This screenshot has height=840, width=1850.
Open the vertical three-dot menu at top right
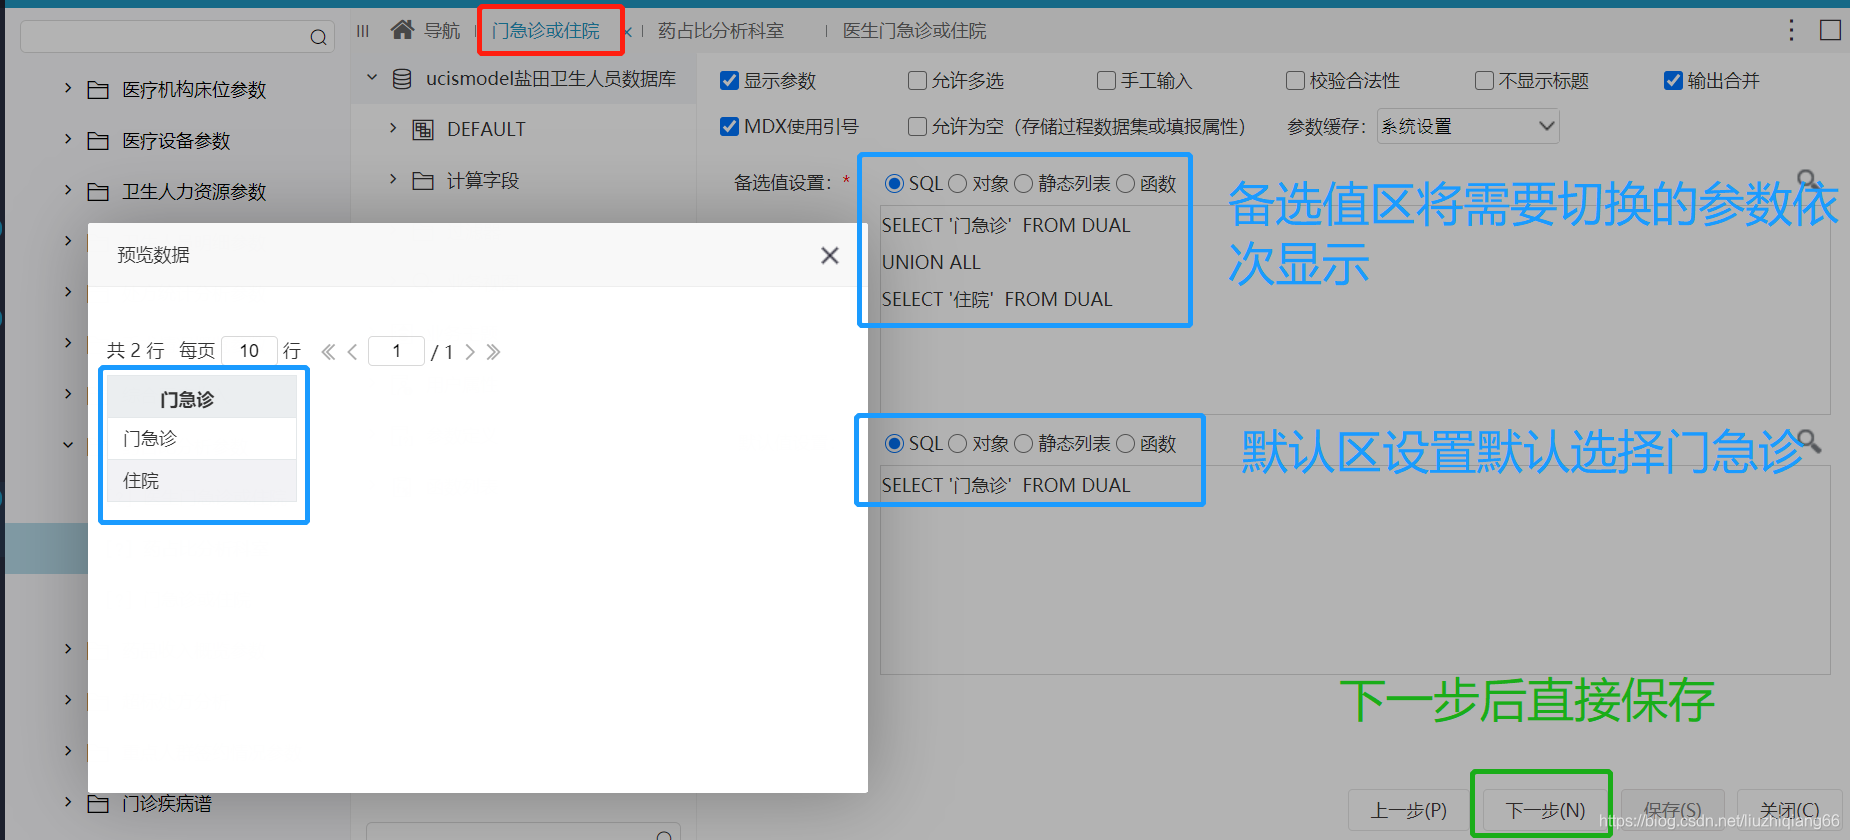1791,30
